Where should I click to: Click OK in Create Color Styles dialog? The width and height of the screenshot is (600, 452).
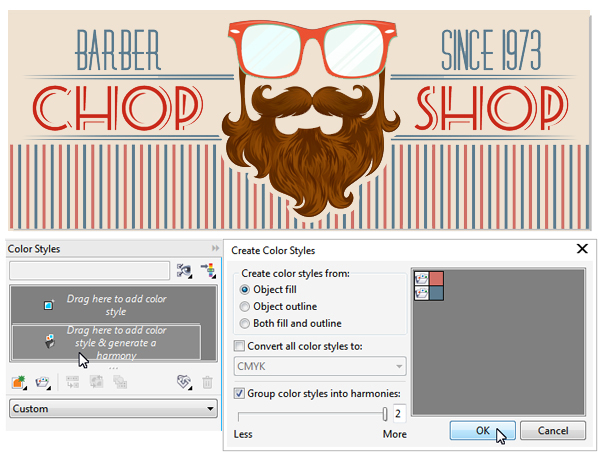483,431
